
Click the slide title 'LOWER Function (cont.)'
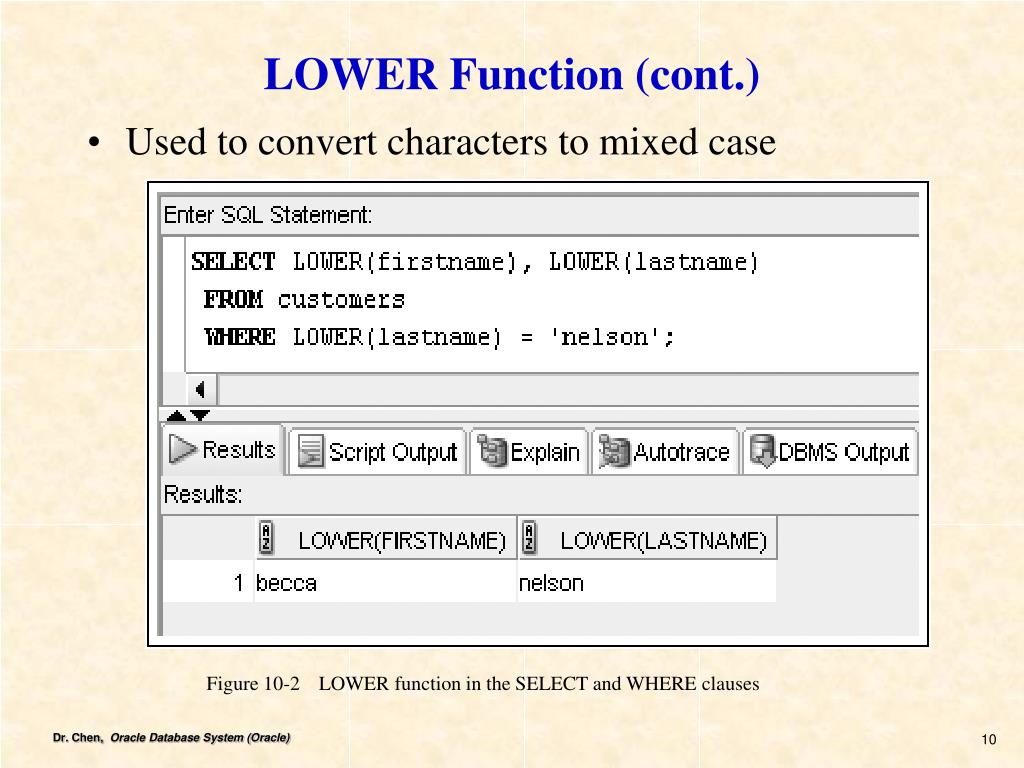pyautogui.click(x=511, y=74)
